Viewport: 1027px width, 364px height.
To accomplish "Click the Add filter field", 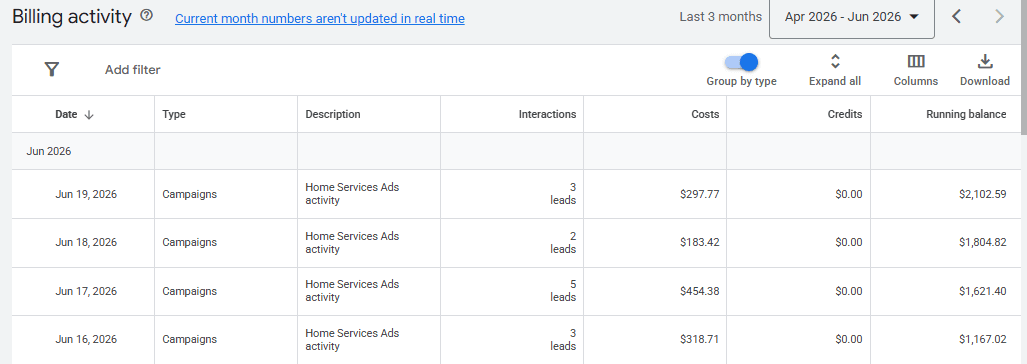I will 132,70.
